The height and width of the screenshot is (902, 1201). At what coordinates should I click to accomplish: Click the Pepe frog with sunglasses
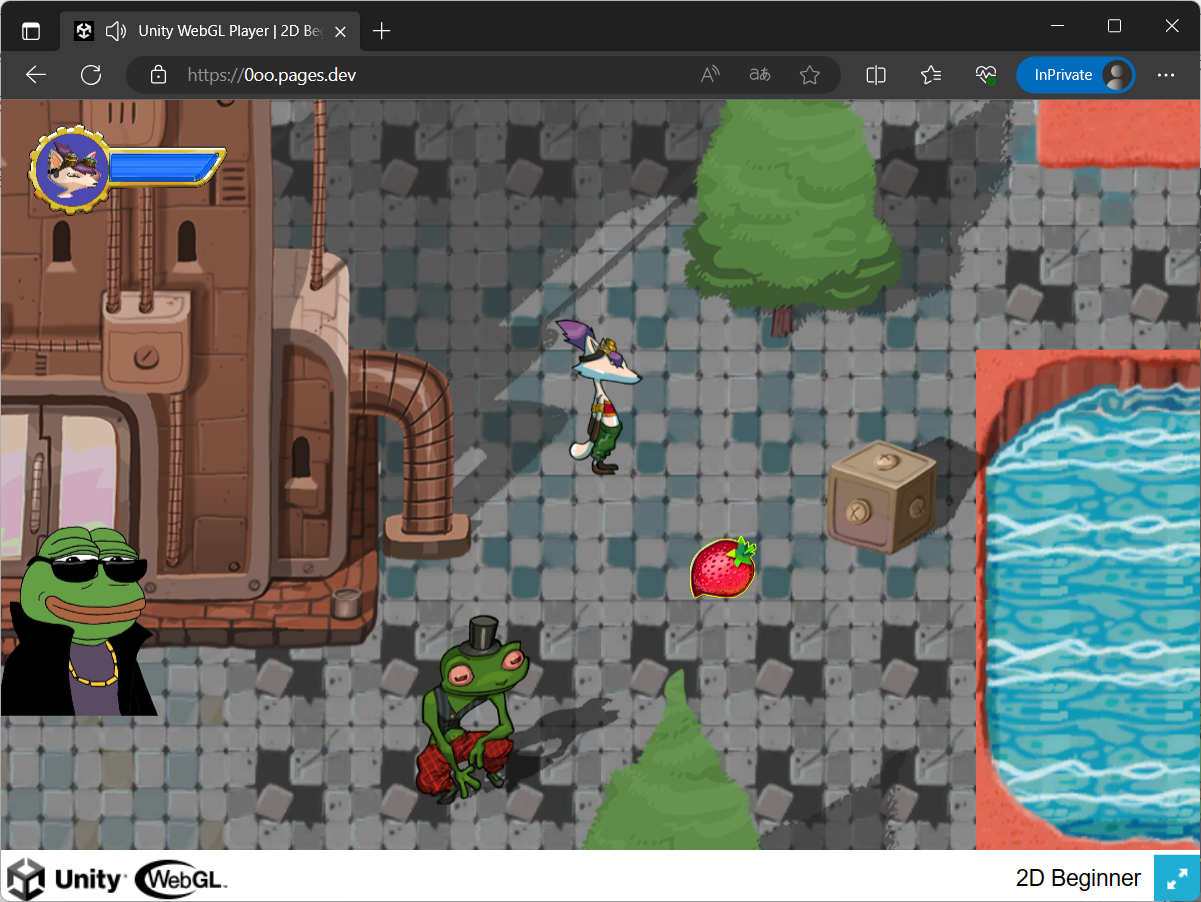click(79, 621)
